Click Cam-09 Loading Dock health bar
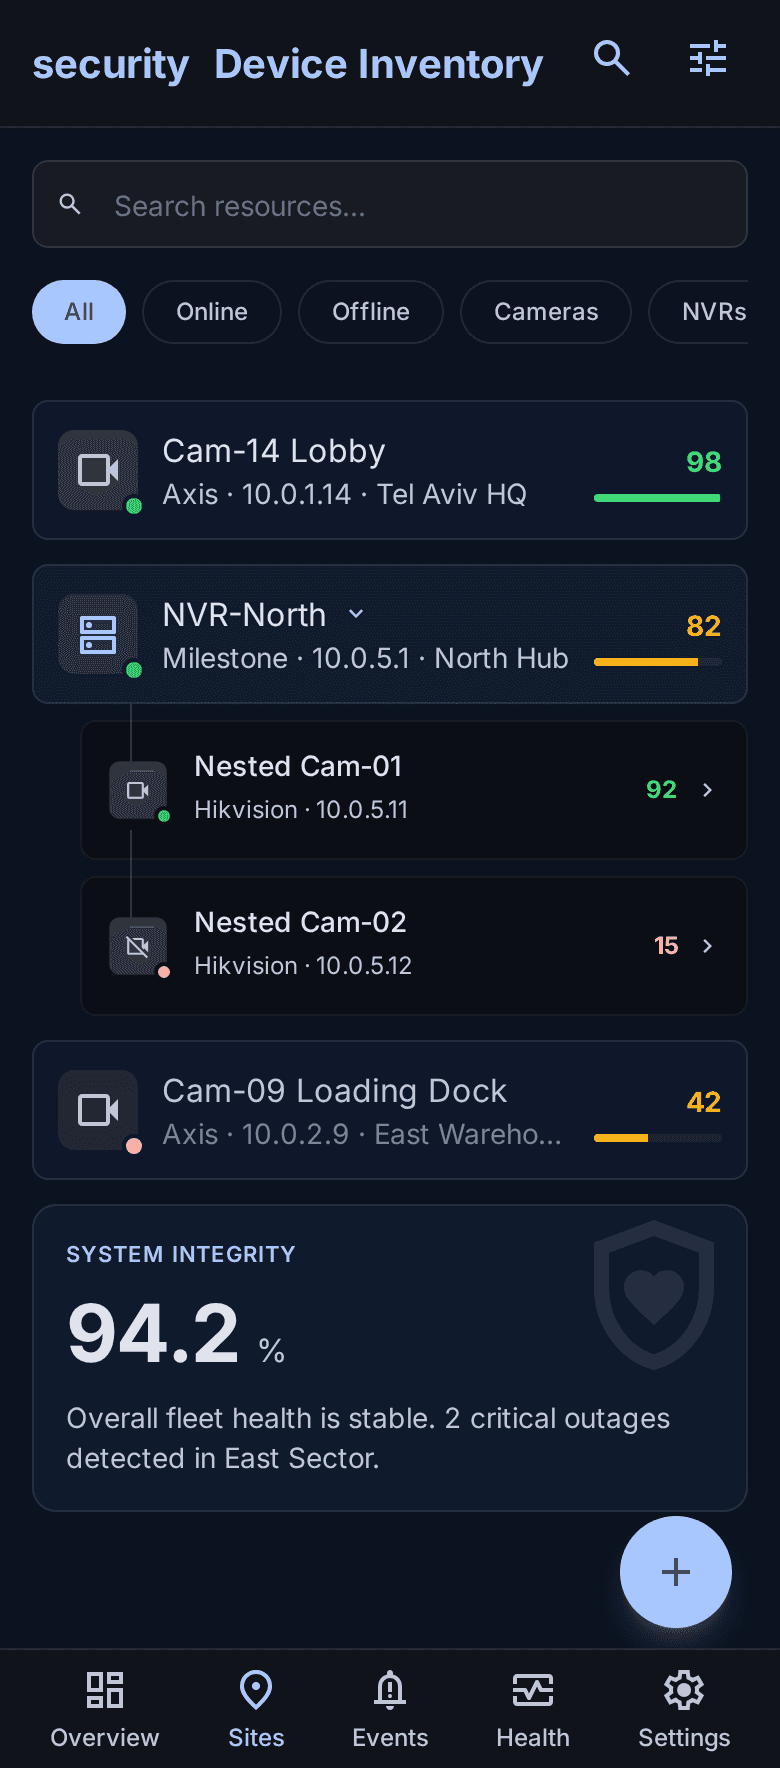Screen dimensions: 780x1768 click(x=657, y=1138)
